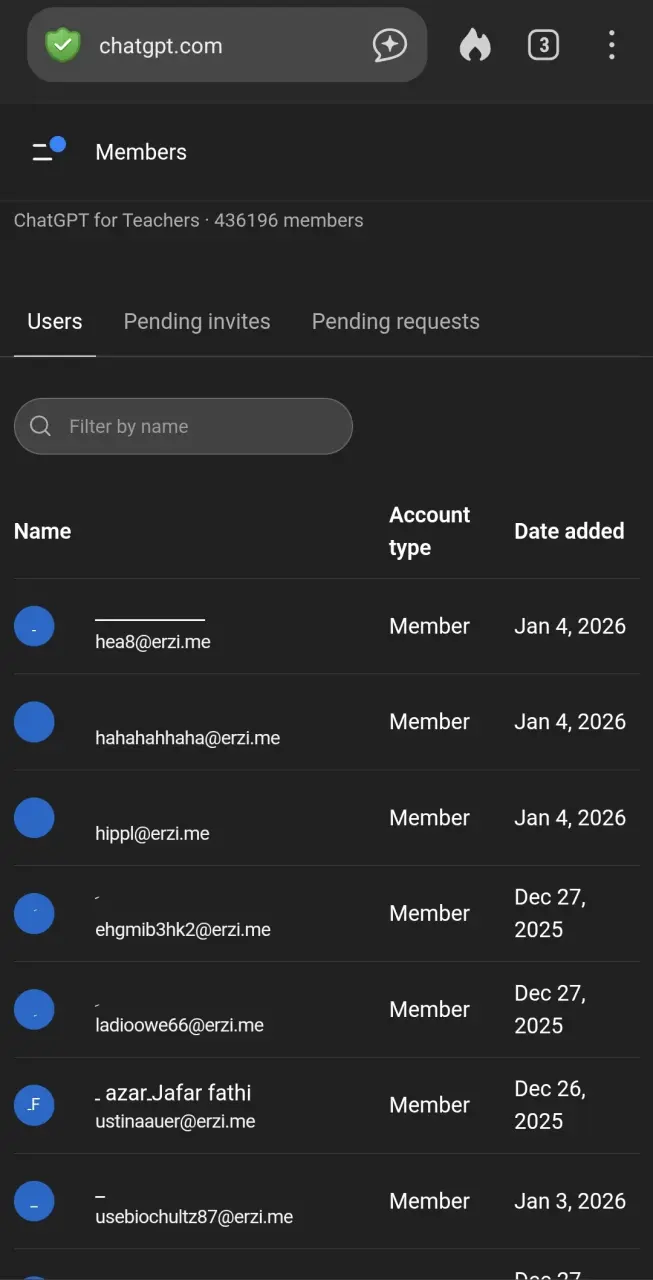Tap the avatar for hahahahhaha@erzi.me
The image size is (653, 1280).
click(x=34, y=722)
